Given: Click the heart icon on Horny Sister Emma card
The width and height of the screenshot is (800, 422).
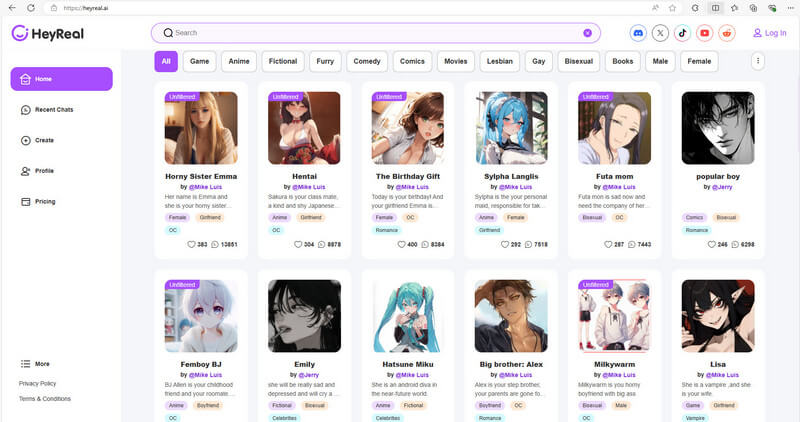Looking at the screenshot, I should tap(191, 244).
